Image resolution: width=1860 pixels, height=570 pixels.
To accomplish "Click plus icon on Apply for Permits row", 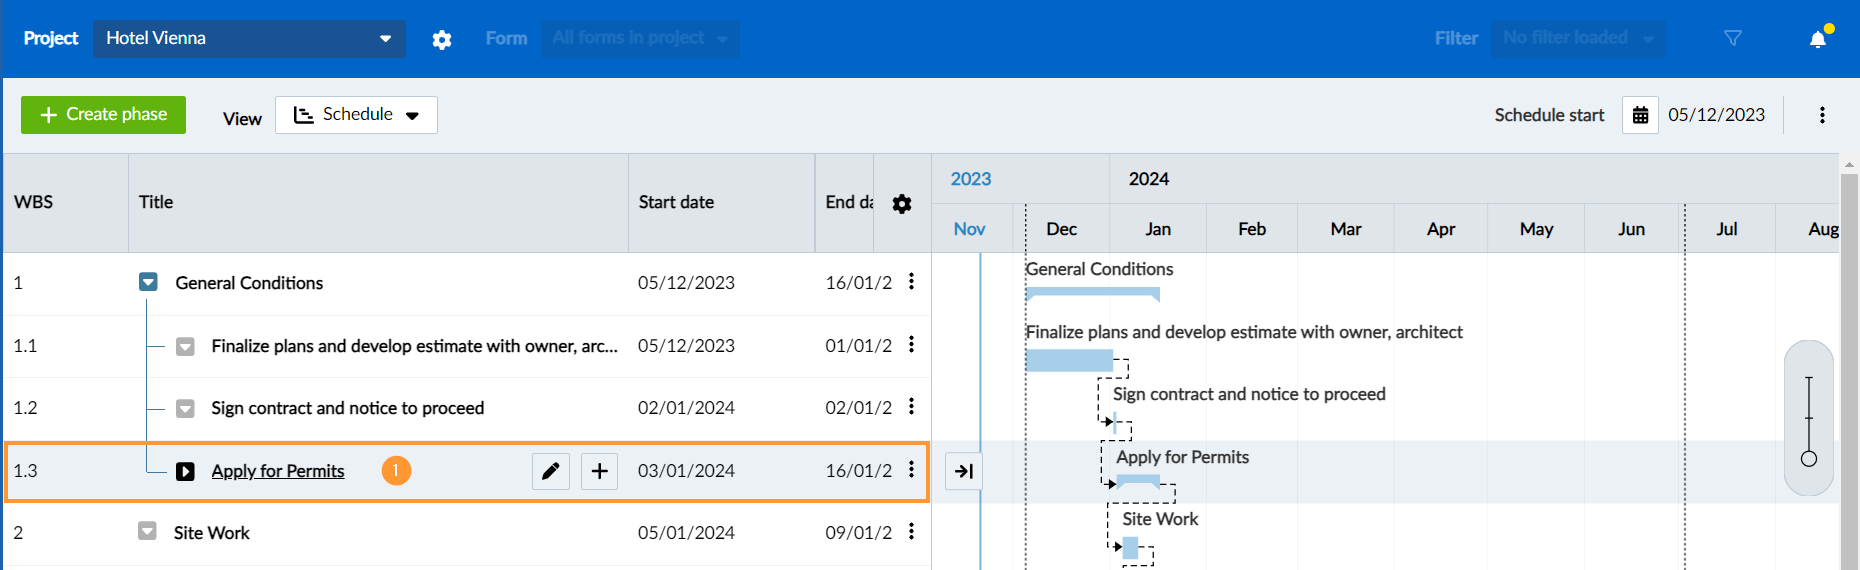I will 599,471.
